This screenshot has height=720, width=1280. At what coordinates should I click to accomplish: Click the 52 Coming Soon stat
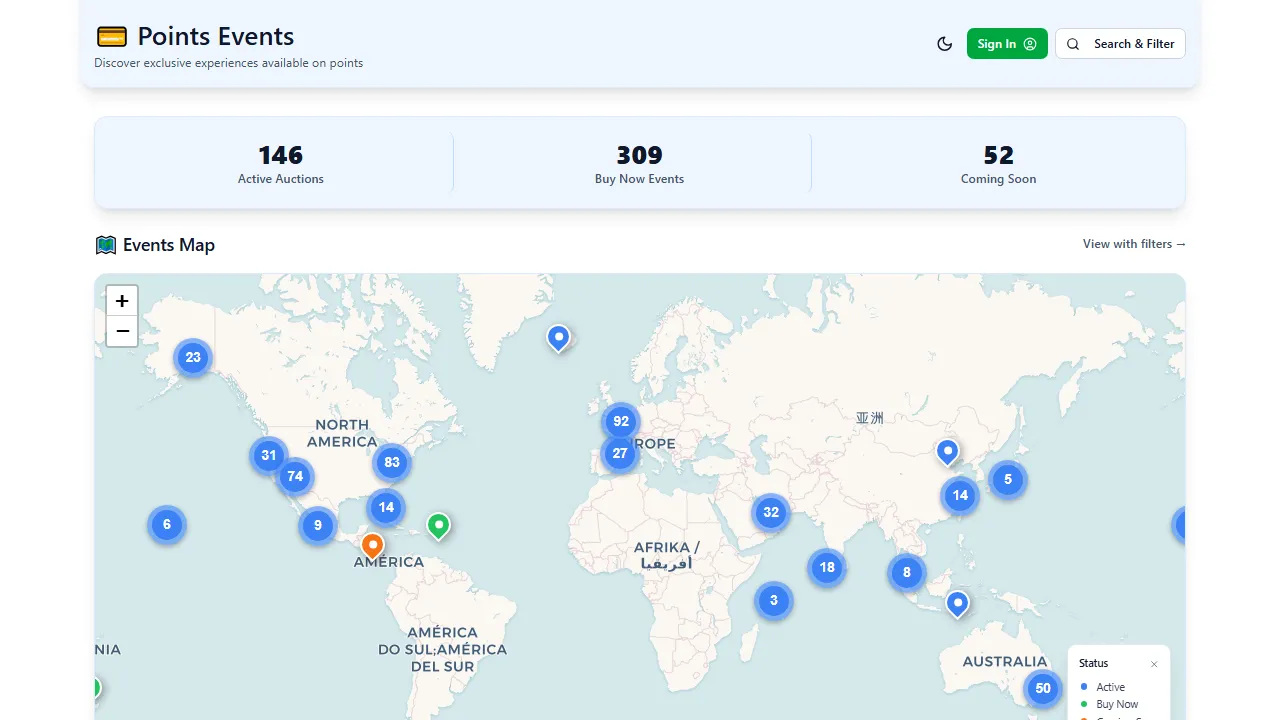click(998, 164)
